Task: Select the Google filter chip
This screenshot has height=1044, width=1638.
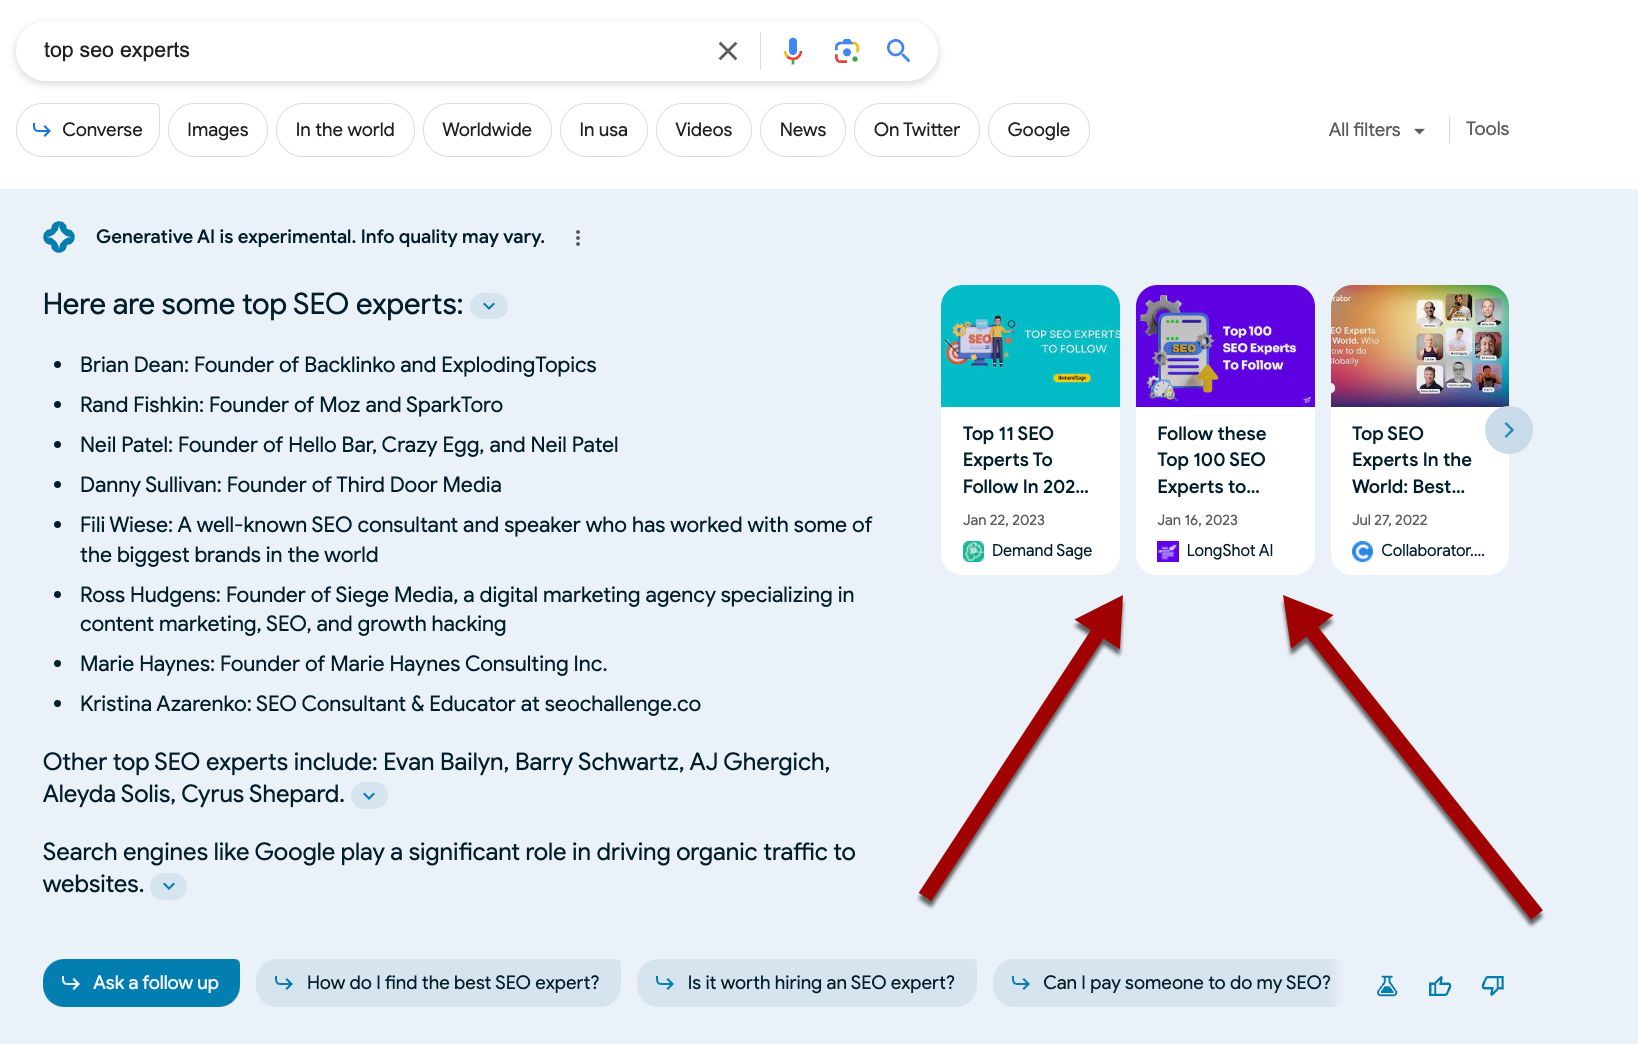Action: 1039,130
